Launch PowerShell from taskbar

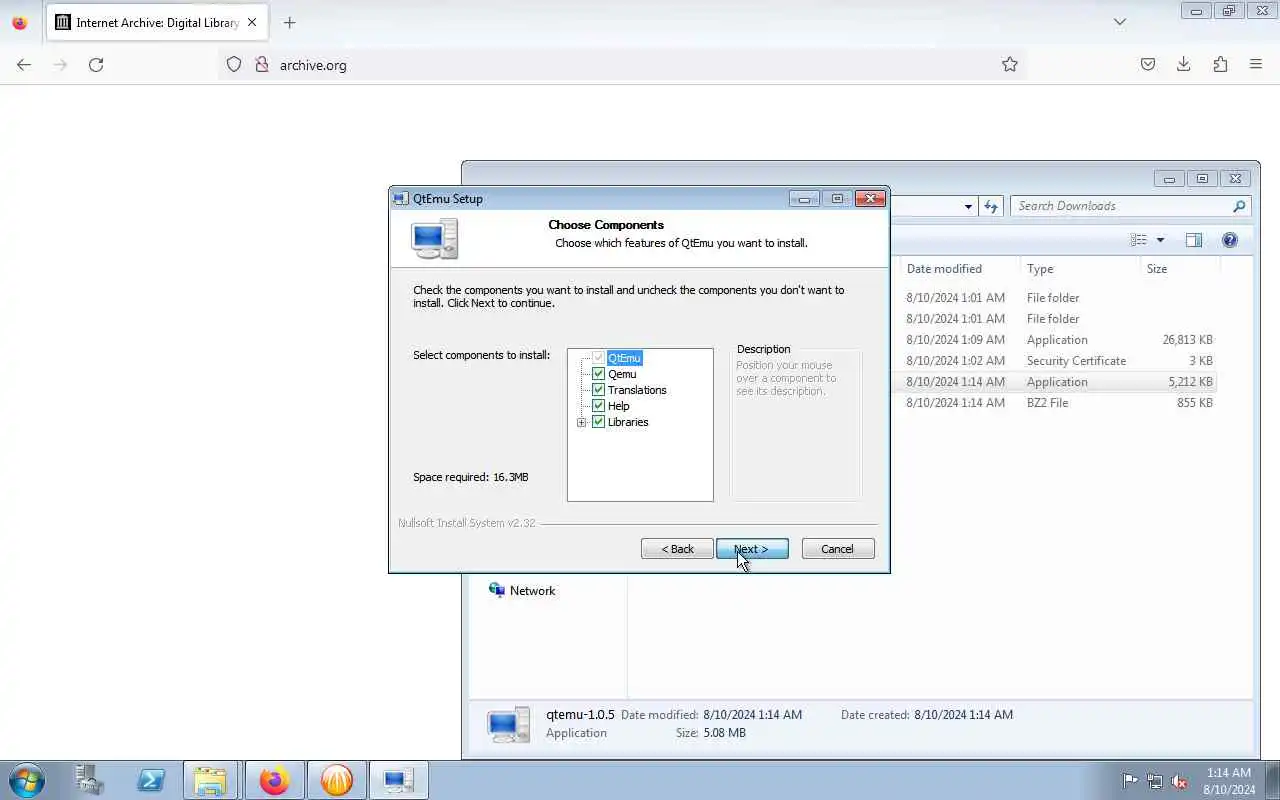pyautogui.click(x=151, y=780)
